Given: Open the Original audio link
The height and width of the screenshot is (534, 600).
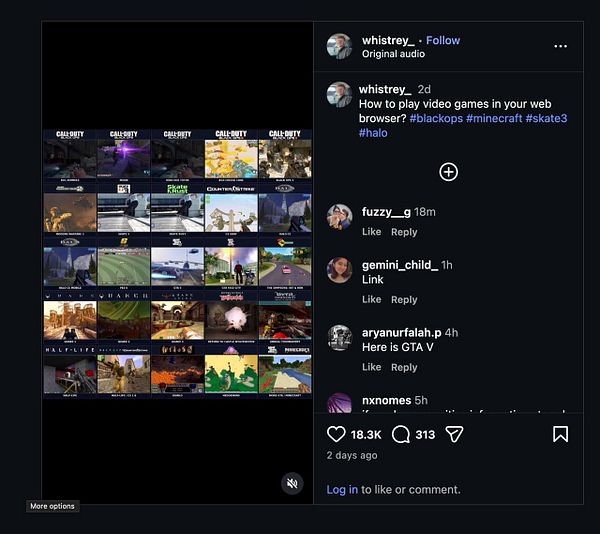Looking at the screenshot, I should click(x=393, y=54).
